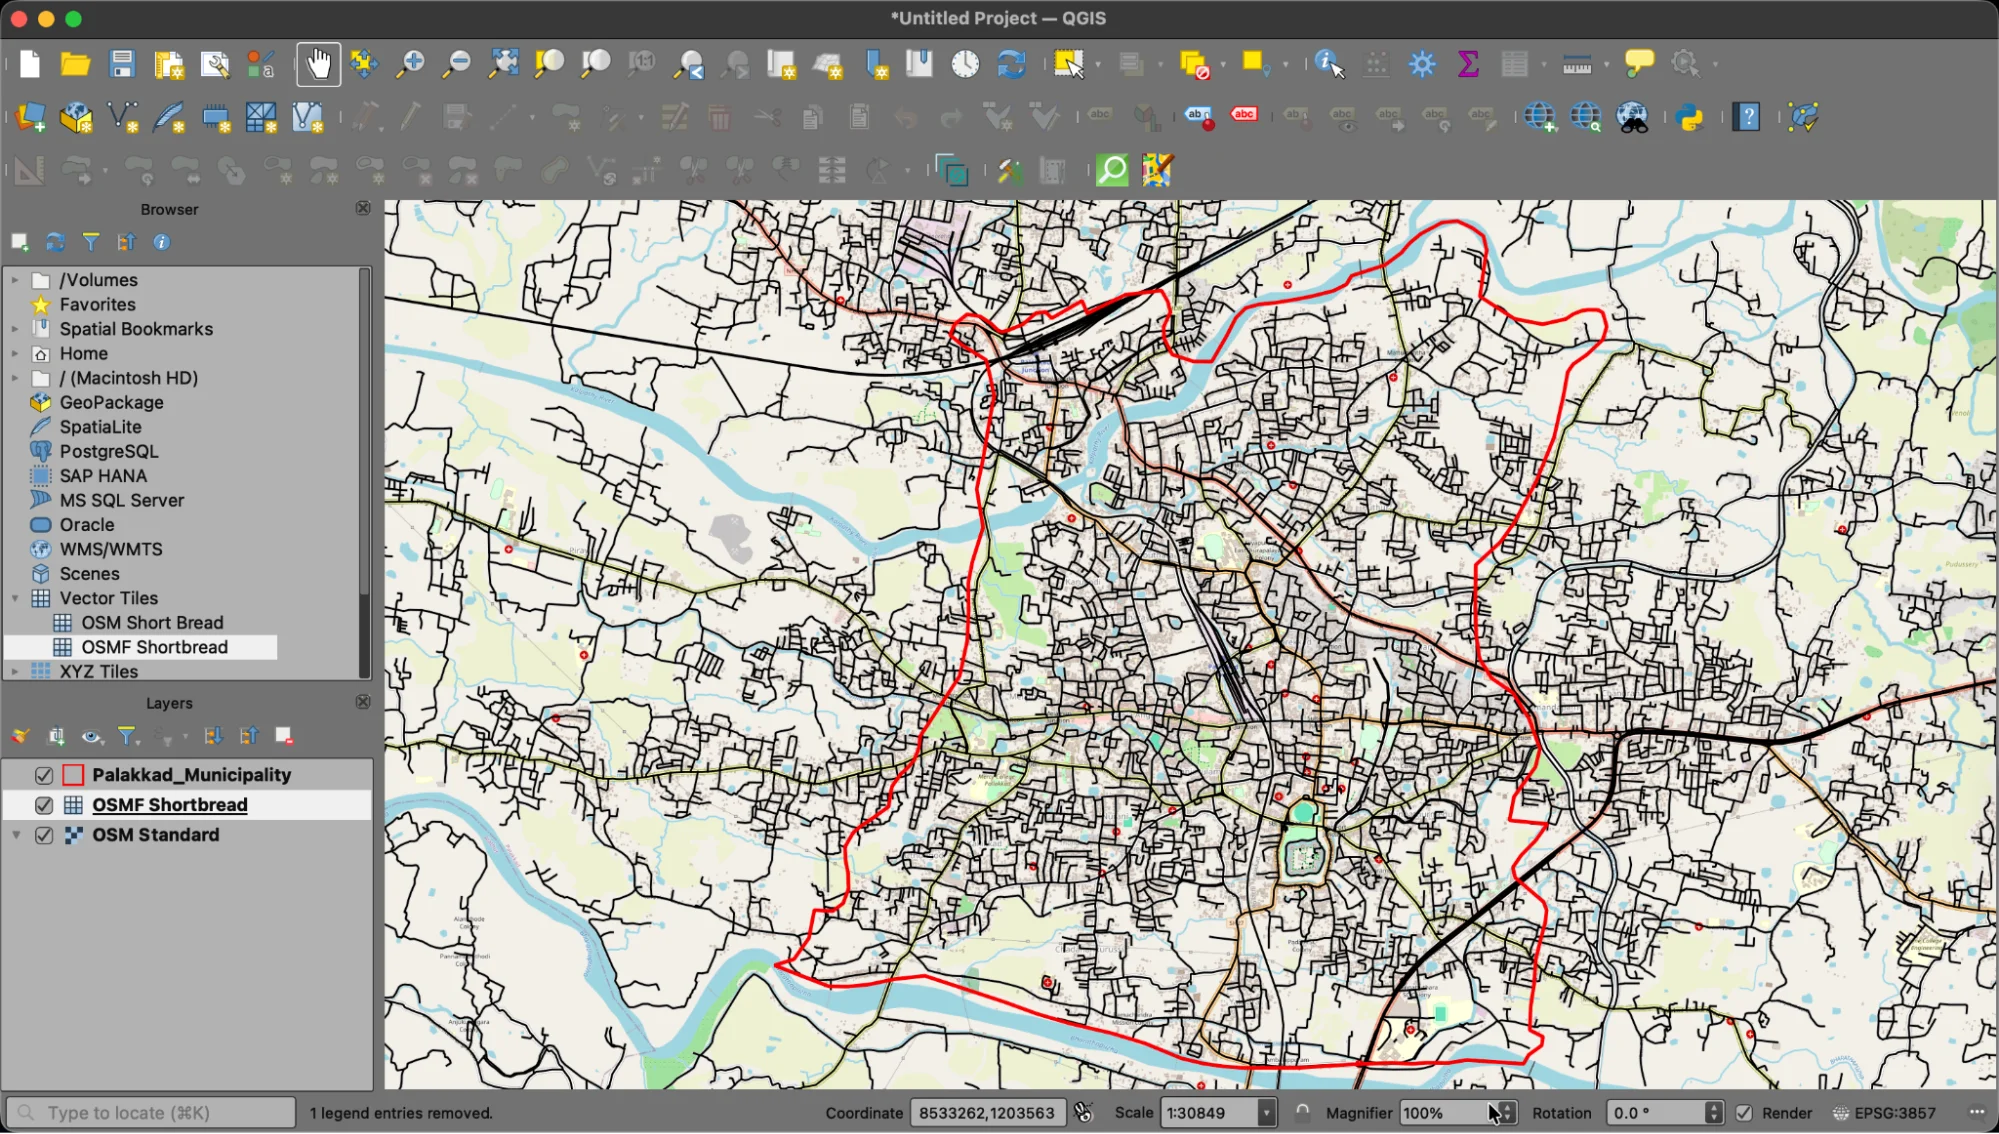Enable Show Map Tips
Viewport: 1999px width, 1134px height.
point(1639,63)
